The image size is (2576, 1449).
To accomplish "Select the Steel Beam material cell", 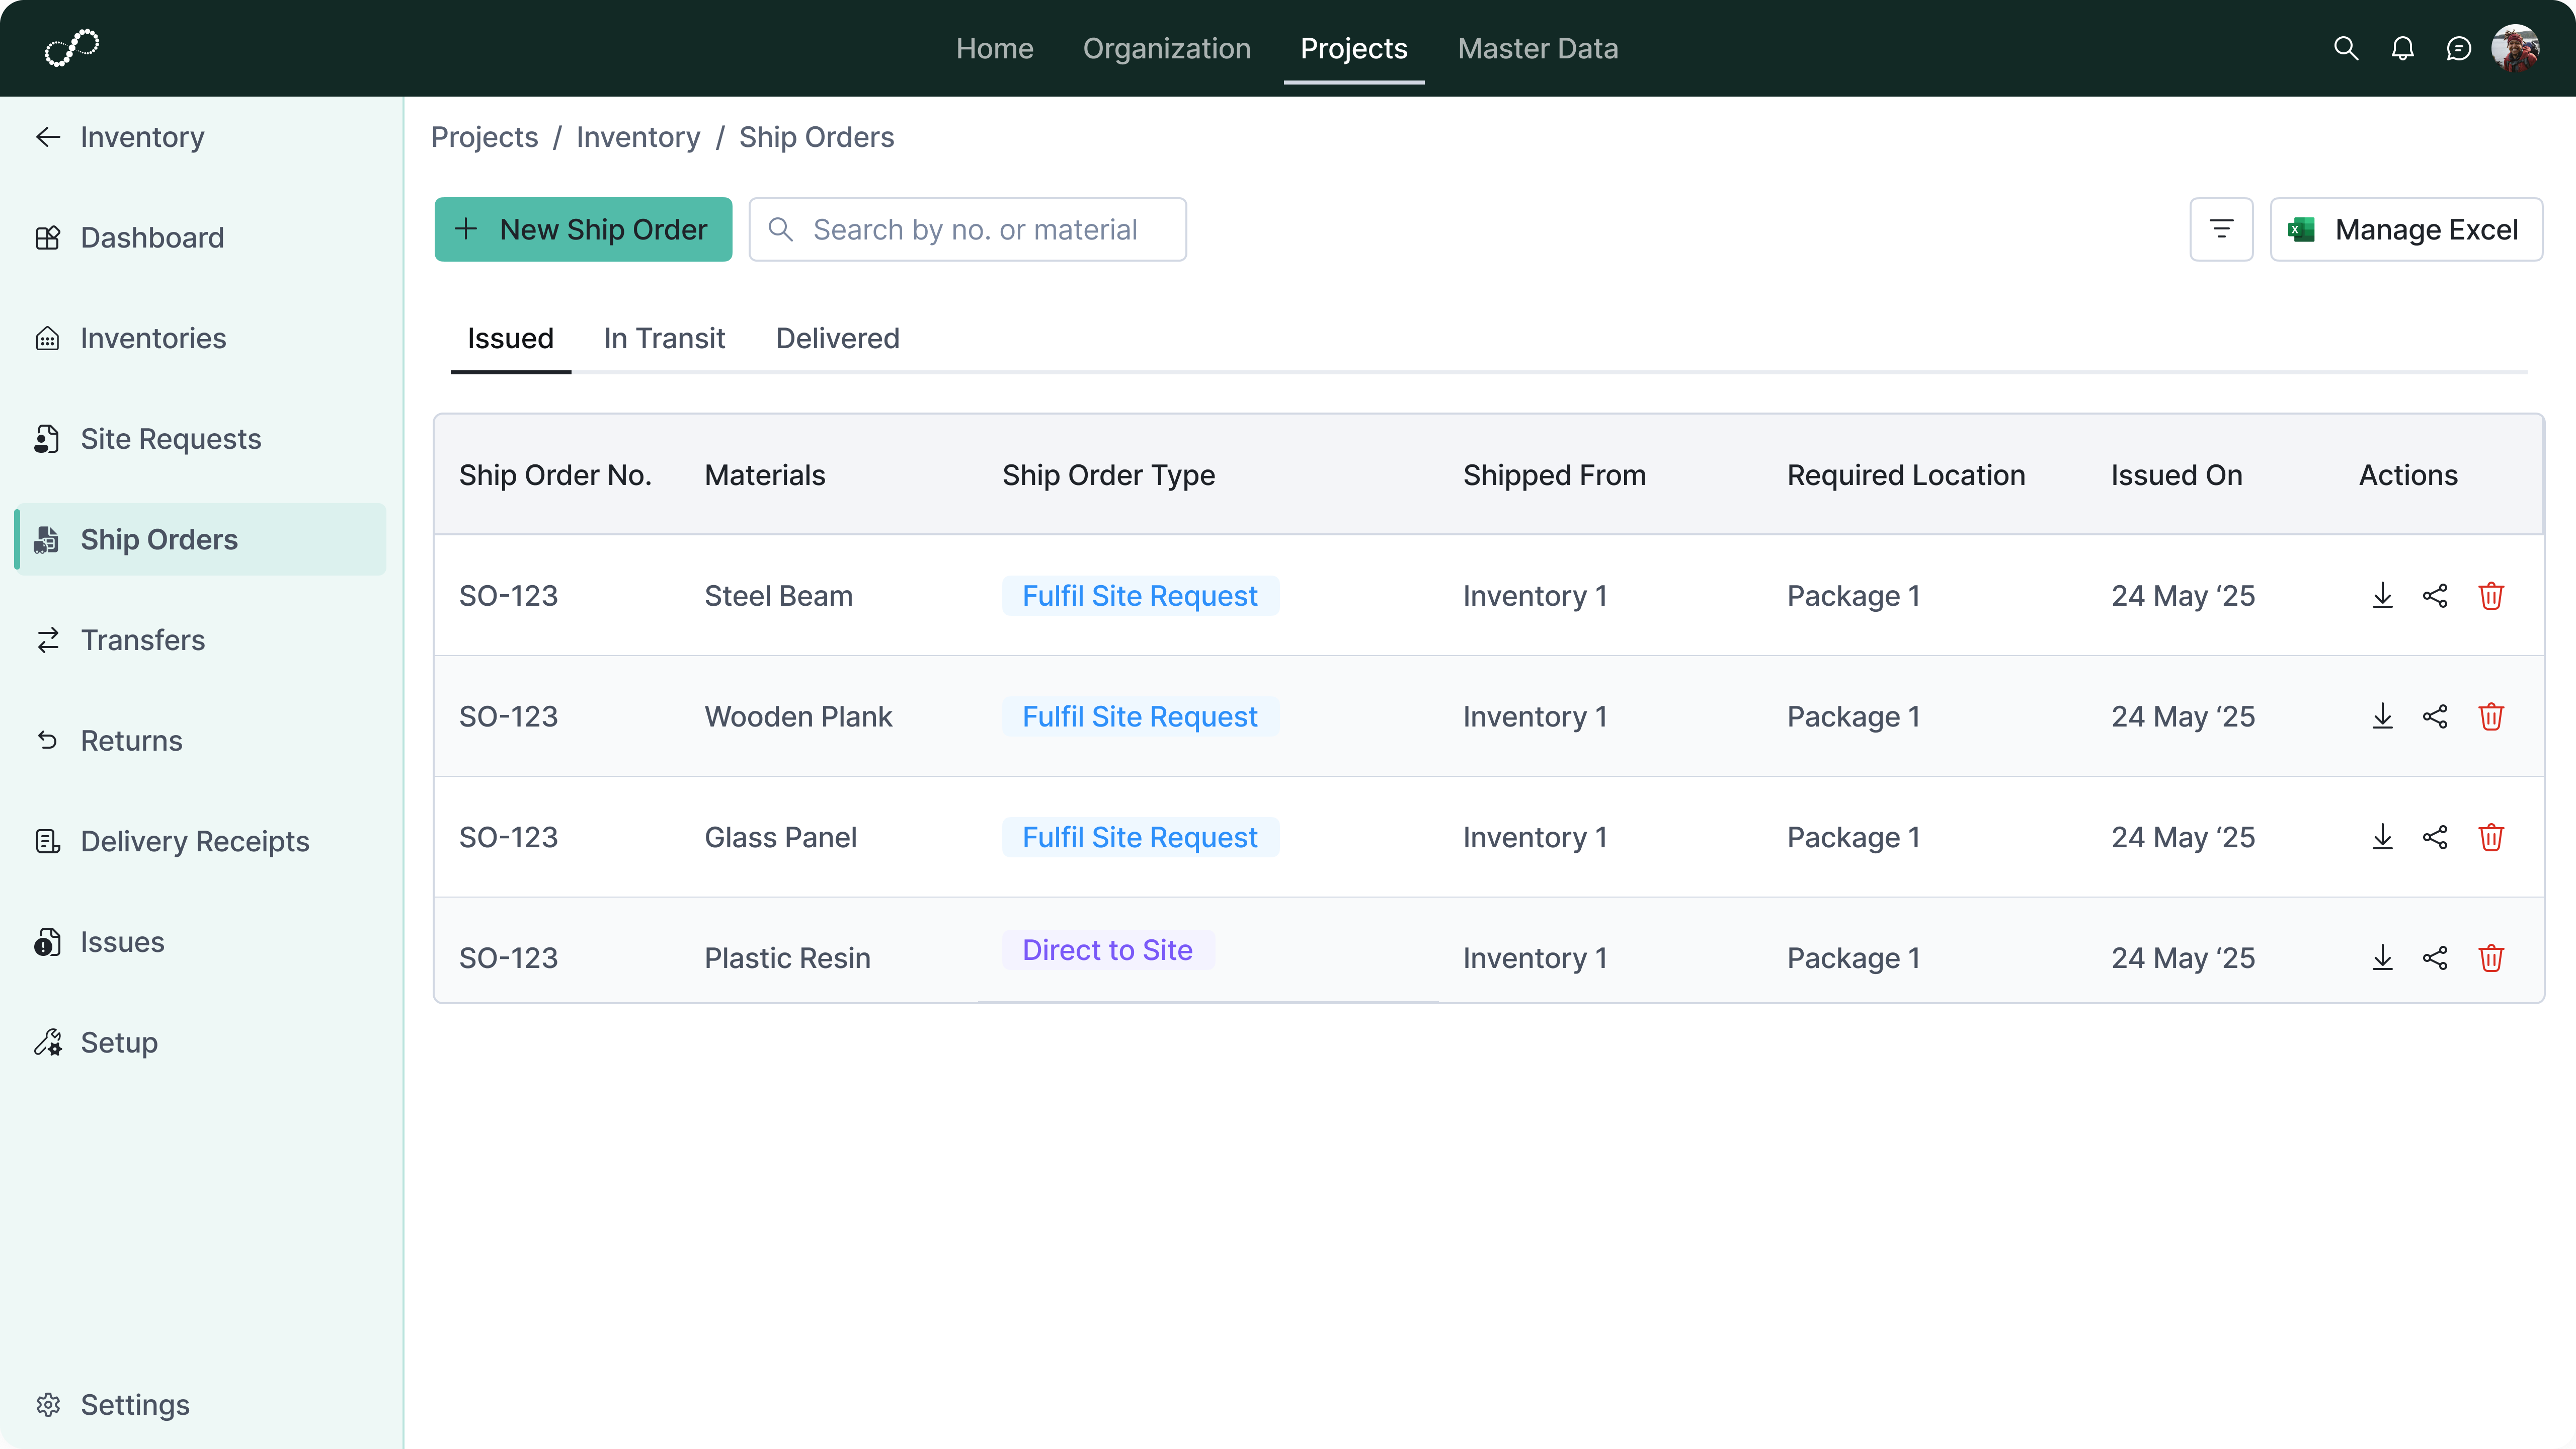I will (x=778, y=596).
